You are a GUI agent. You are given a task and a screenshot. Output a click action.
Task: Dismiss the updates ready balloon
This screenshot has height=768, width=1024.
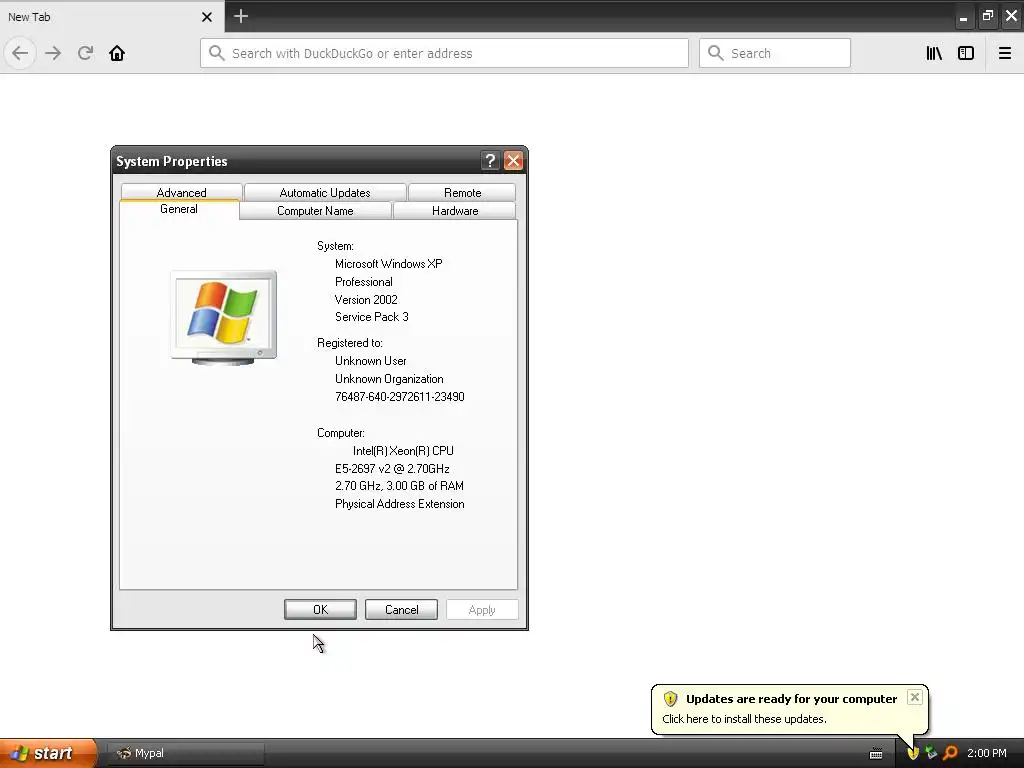914,697
